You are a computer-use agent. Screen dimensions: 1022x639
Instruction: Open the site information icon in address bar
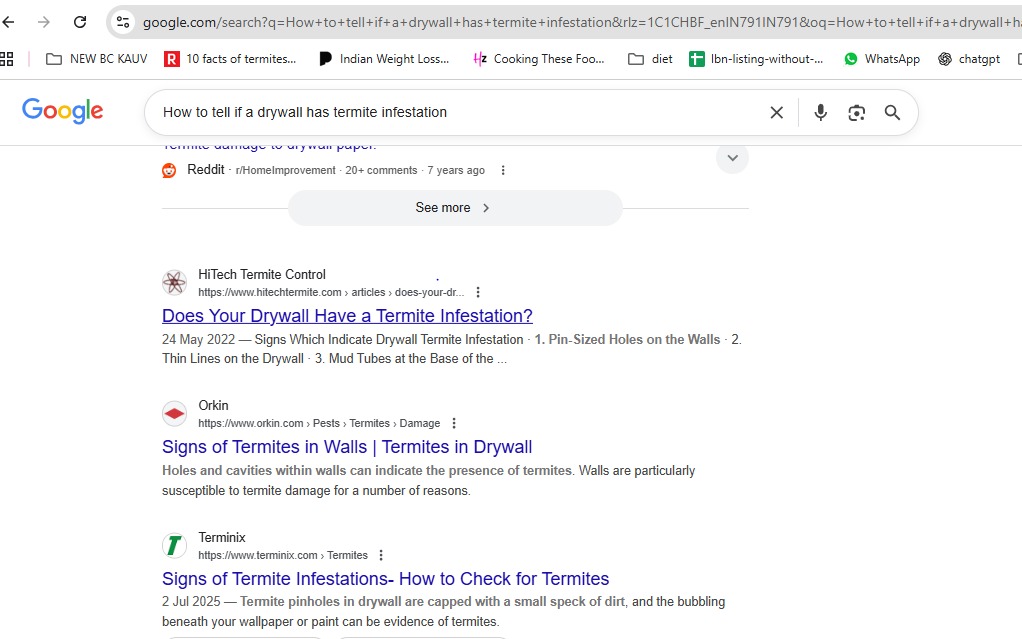tap(123, 22)
